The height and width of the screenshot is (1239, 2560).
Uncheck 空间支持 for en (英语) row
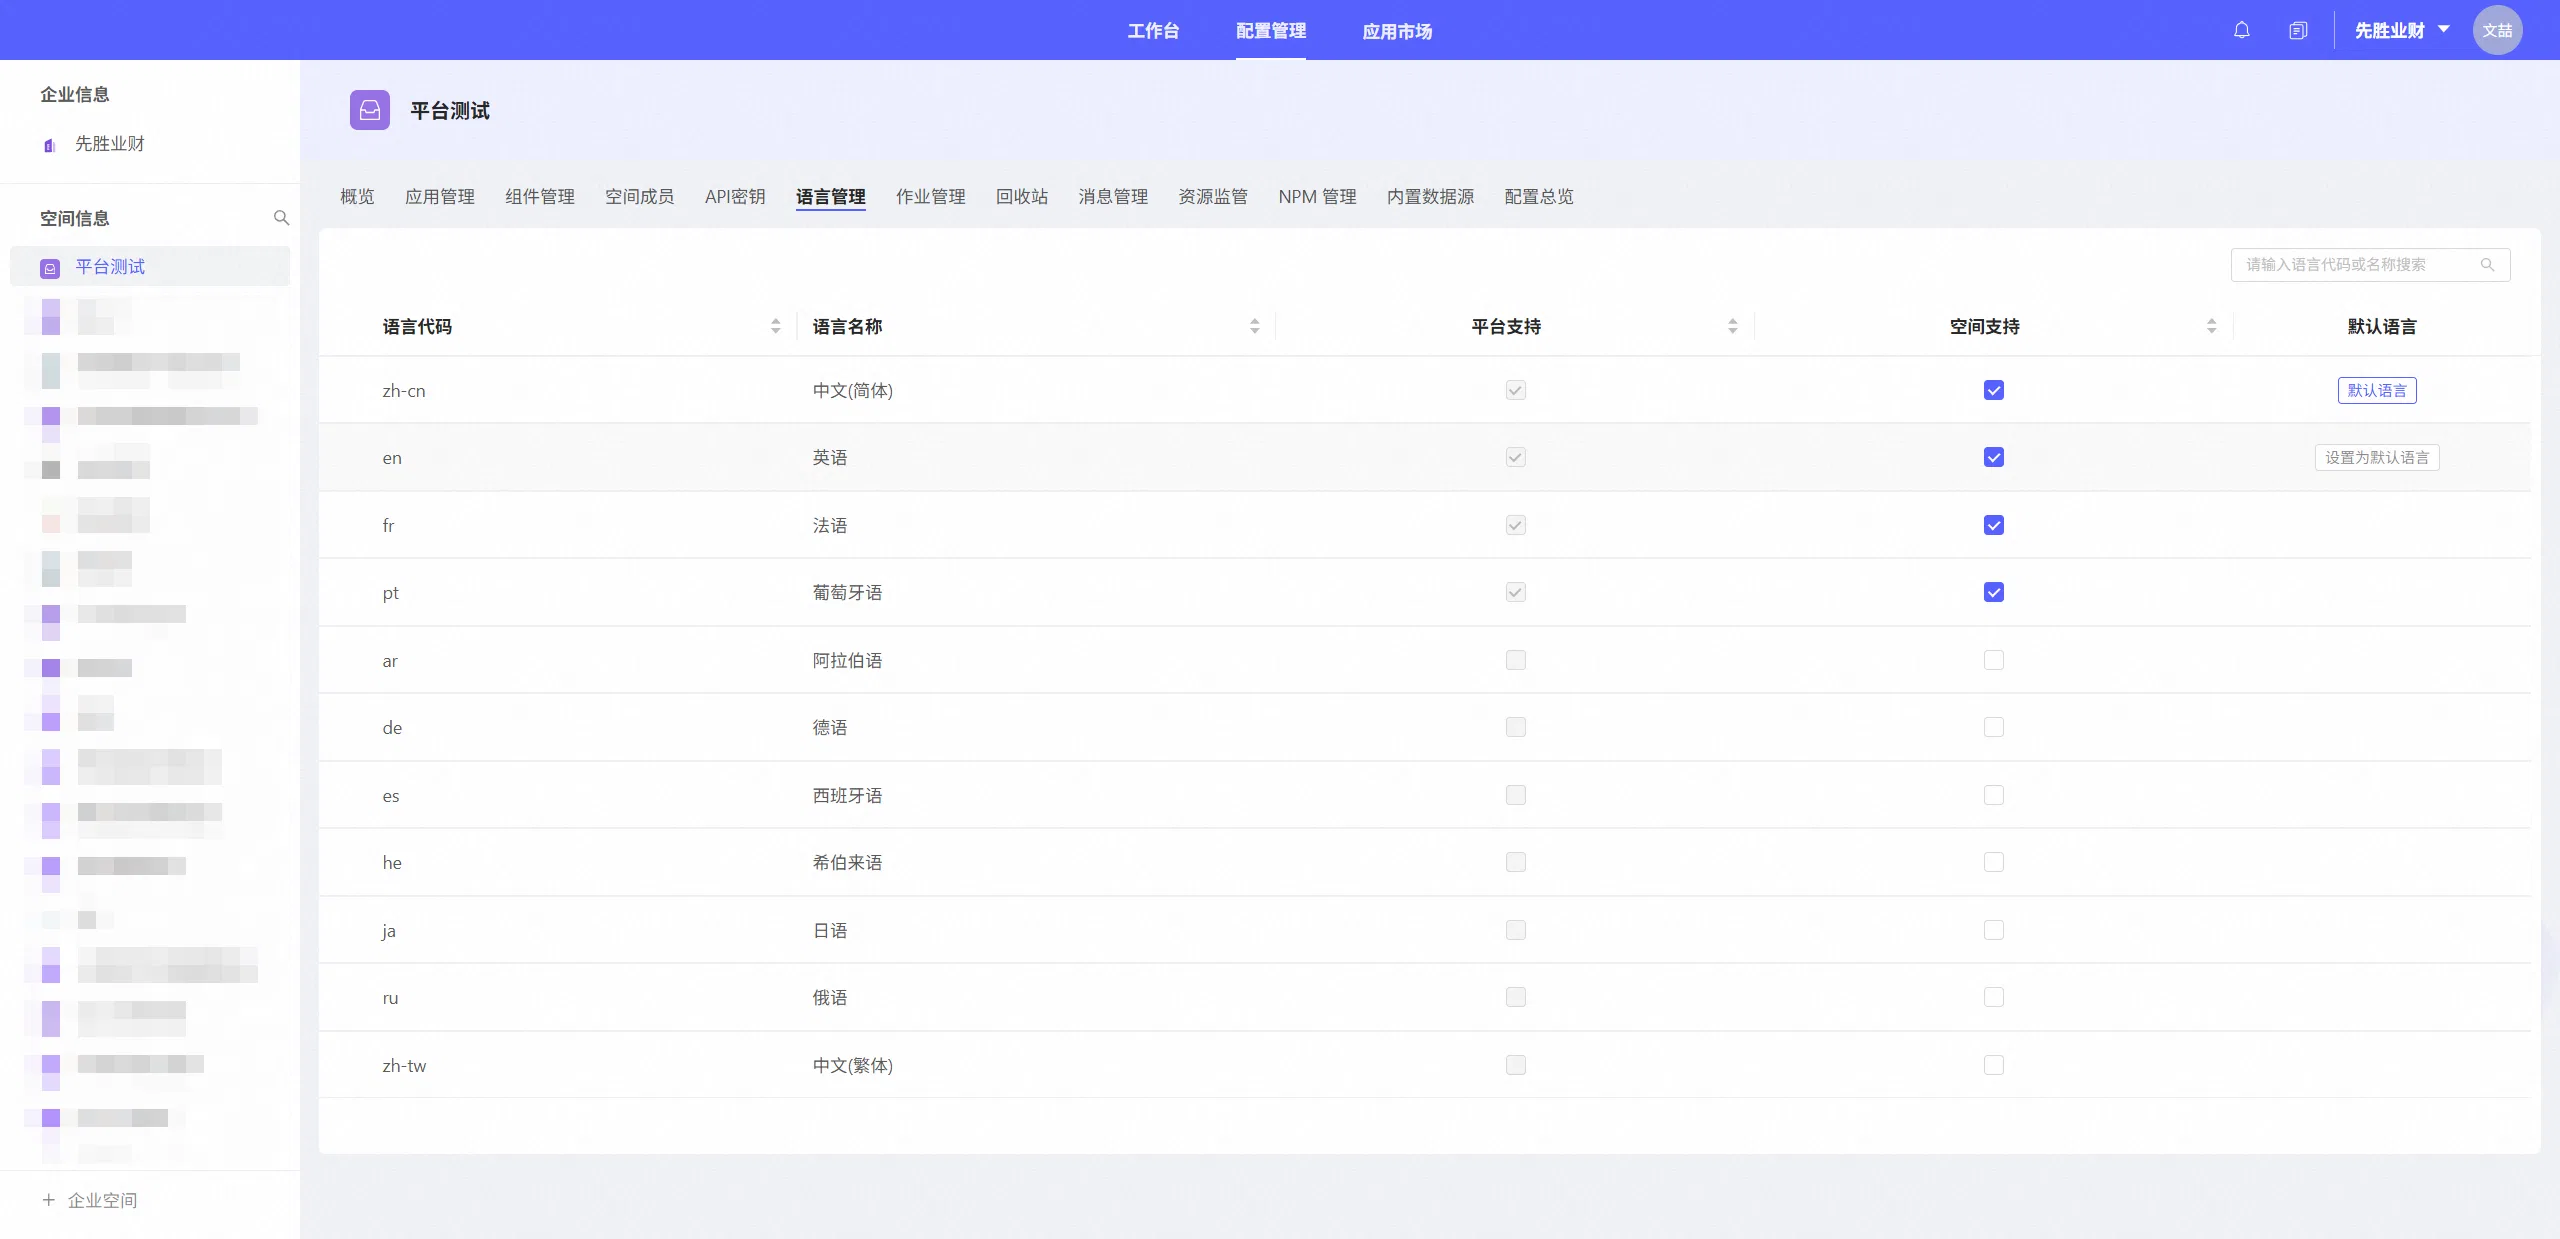click(x=1993, y=457)
